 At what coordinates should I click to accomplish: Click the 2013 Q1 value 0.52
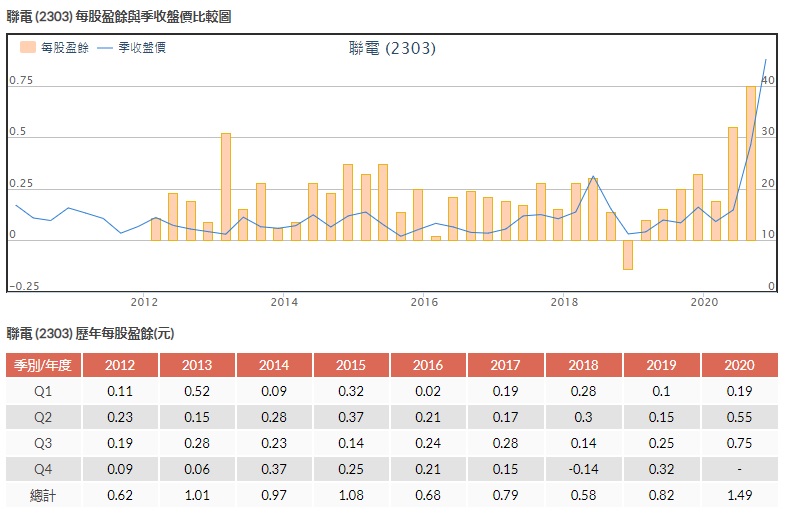pyautogui.click(x=197, y=391)
